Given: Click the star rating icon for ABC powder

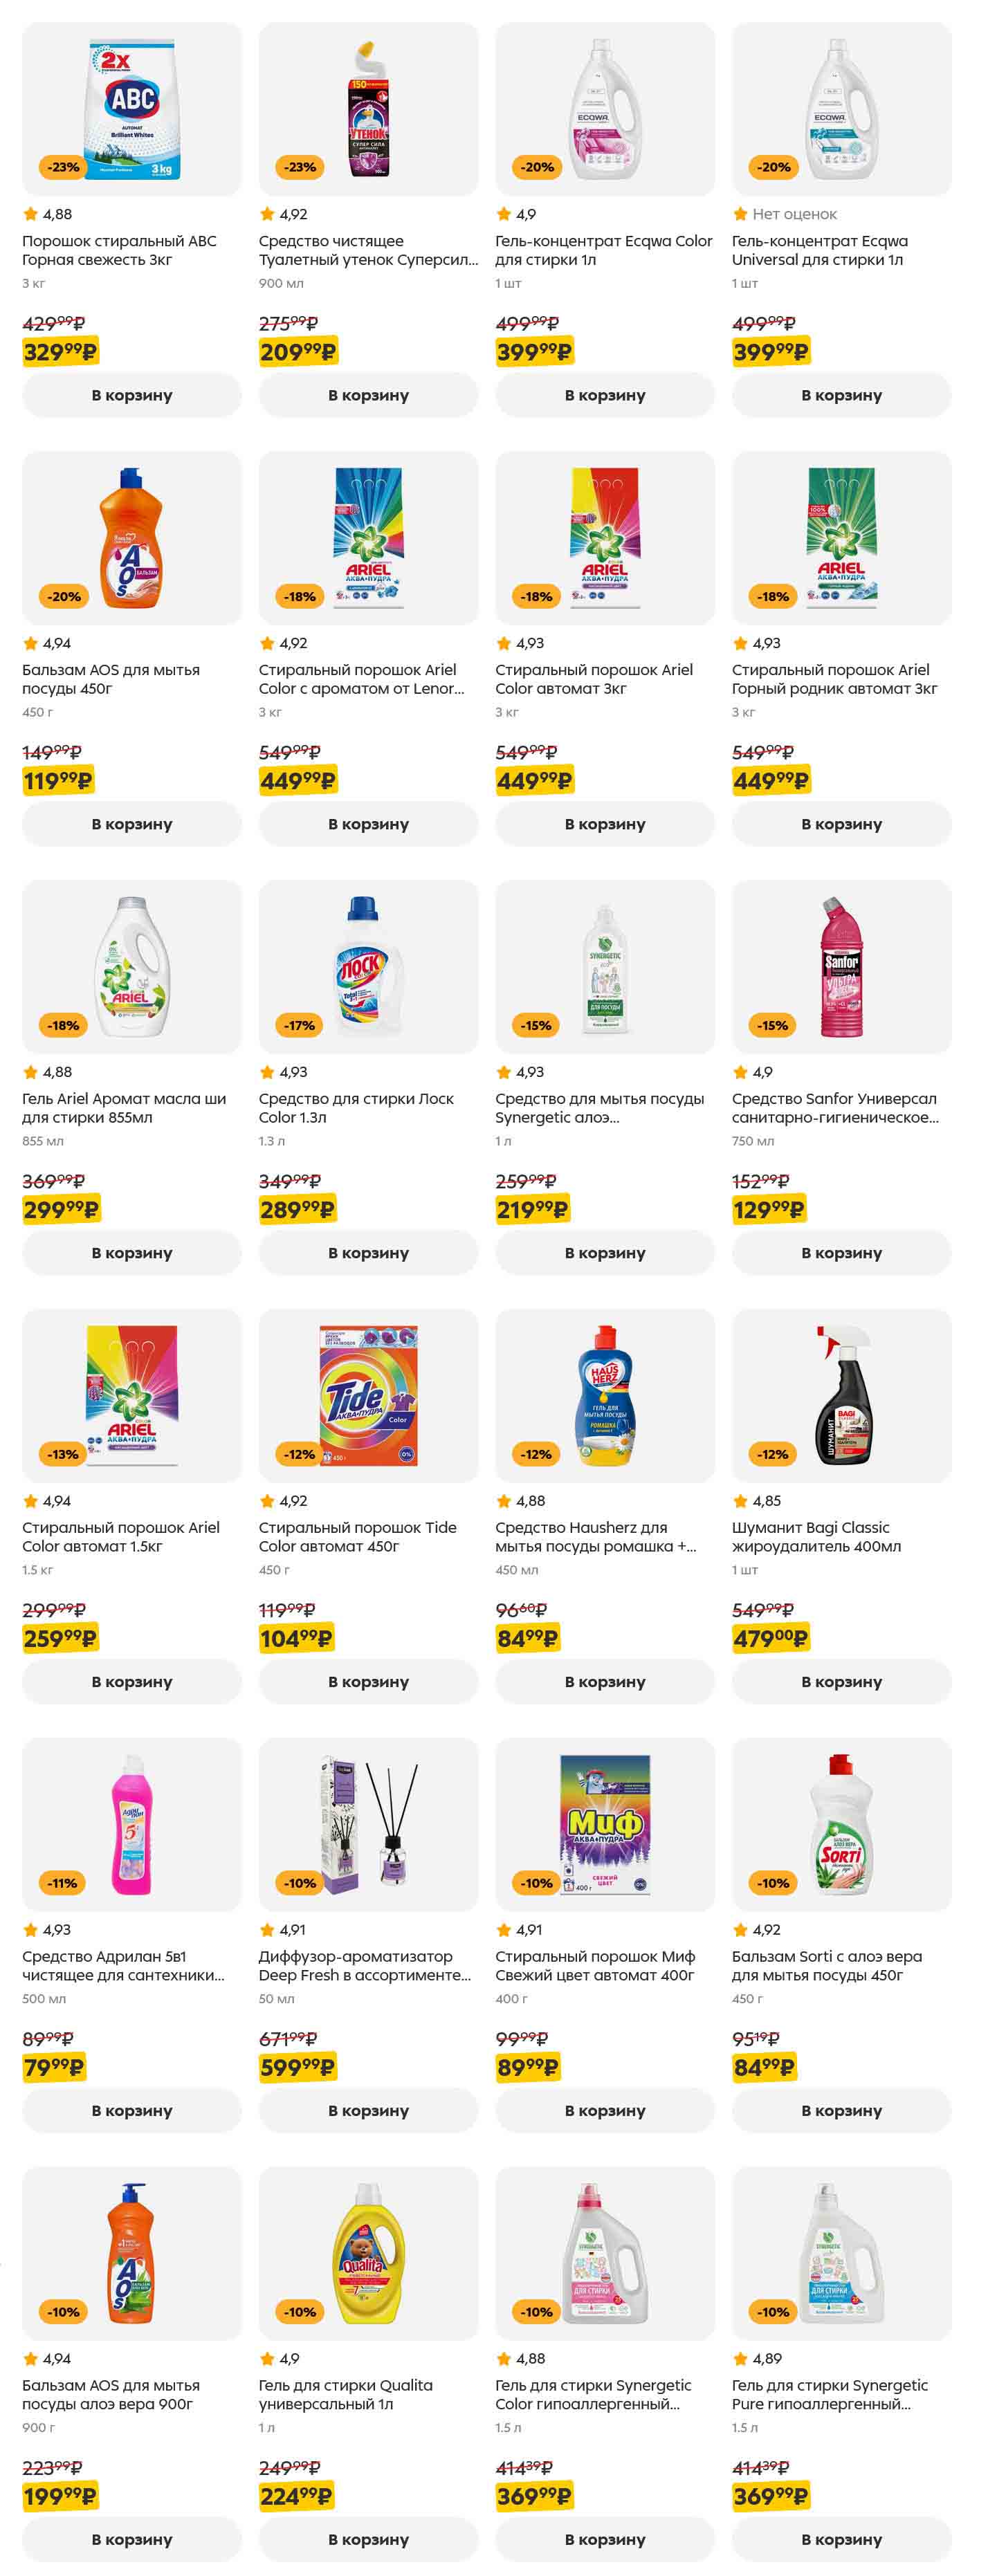Looking at the screenshot, I should [x=30, y=214].
